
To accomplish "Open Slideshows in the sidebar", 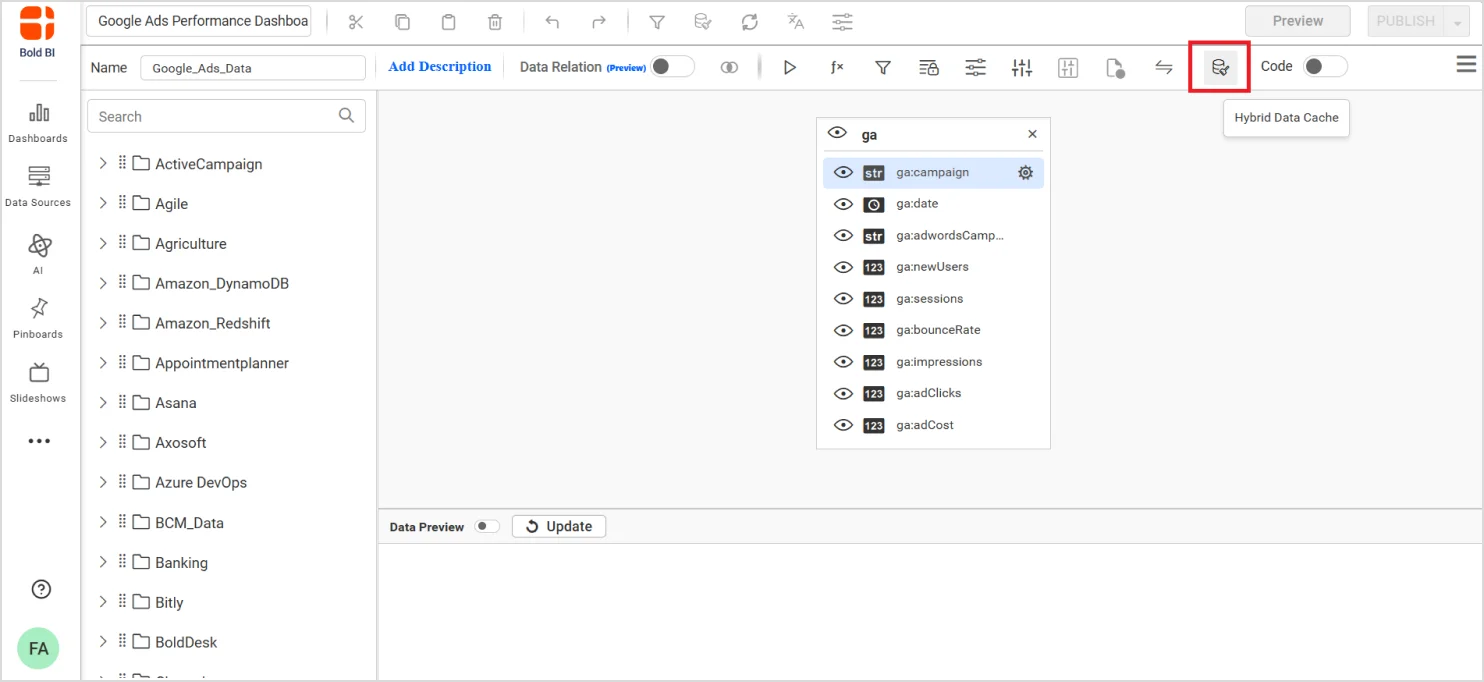I will [38, 382].
